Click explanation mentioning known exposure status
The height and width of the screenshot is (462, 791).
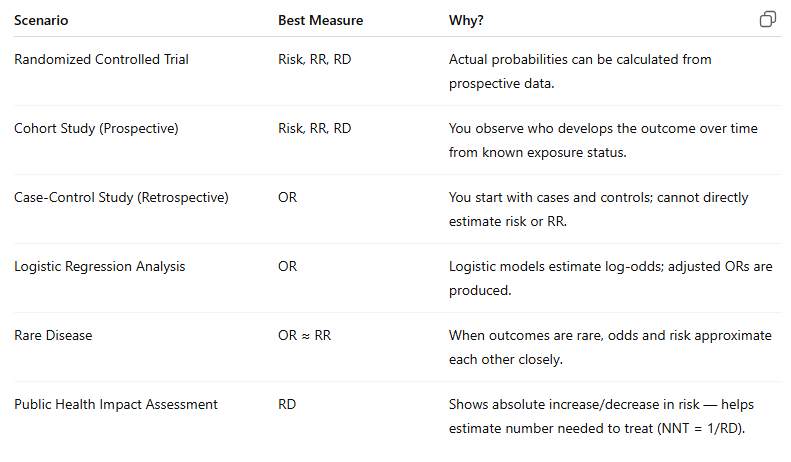[603, 140]
